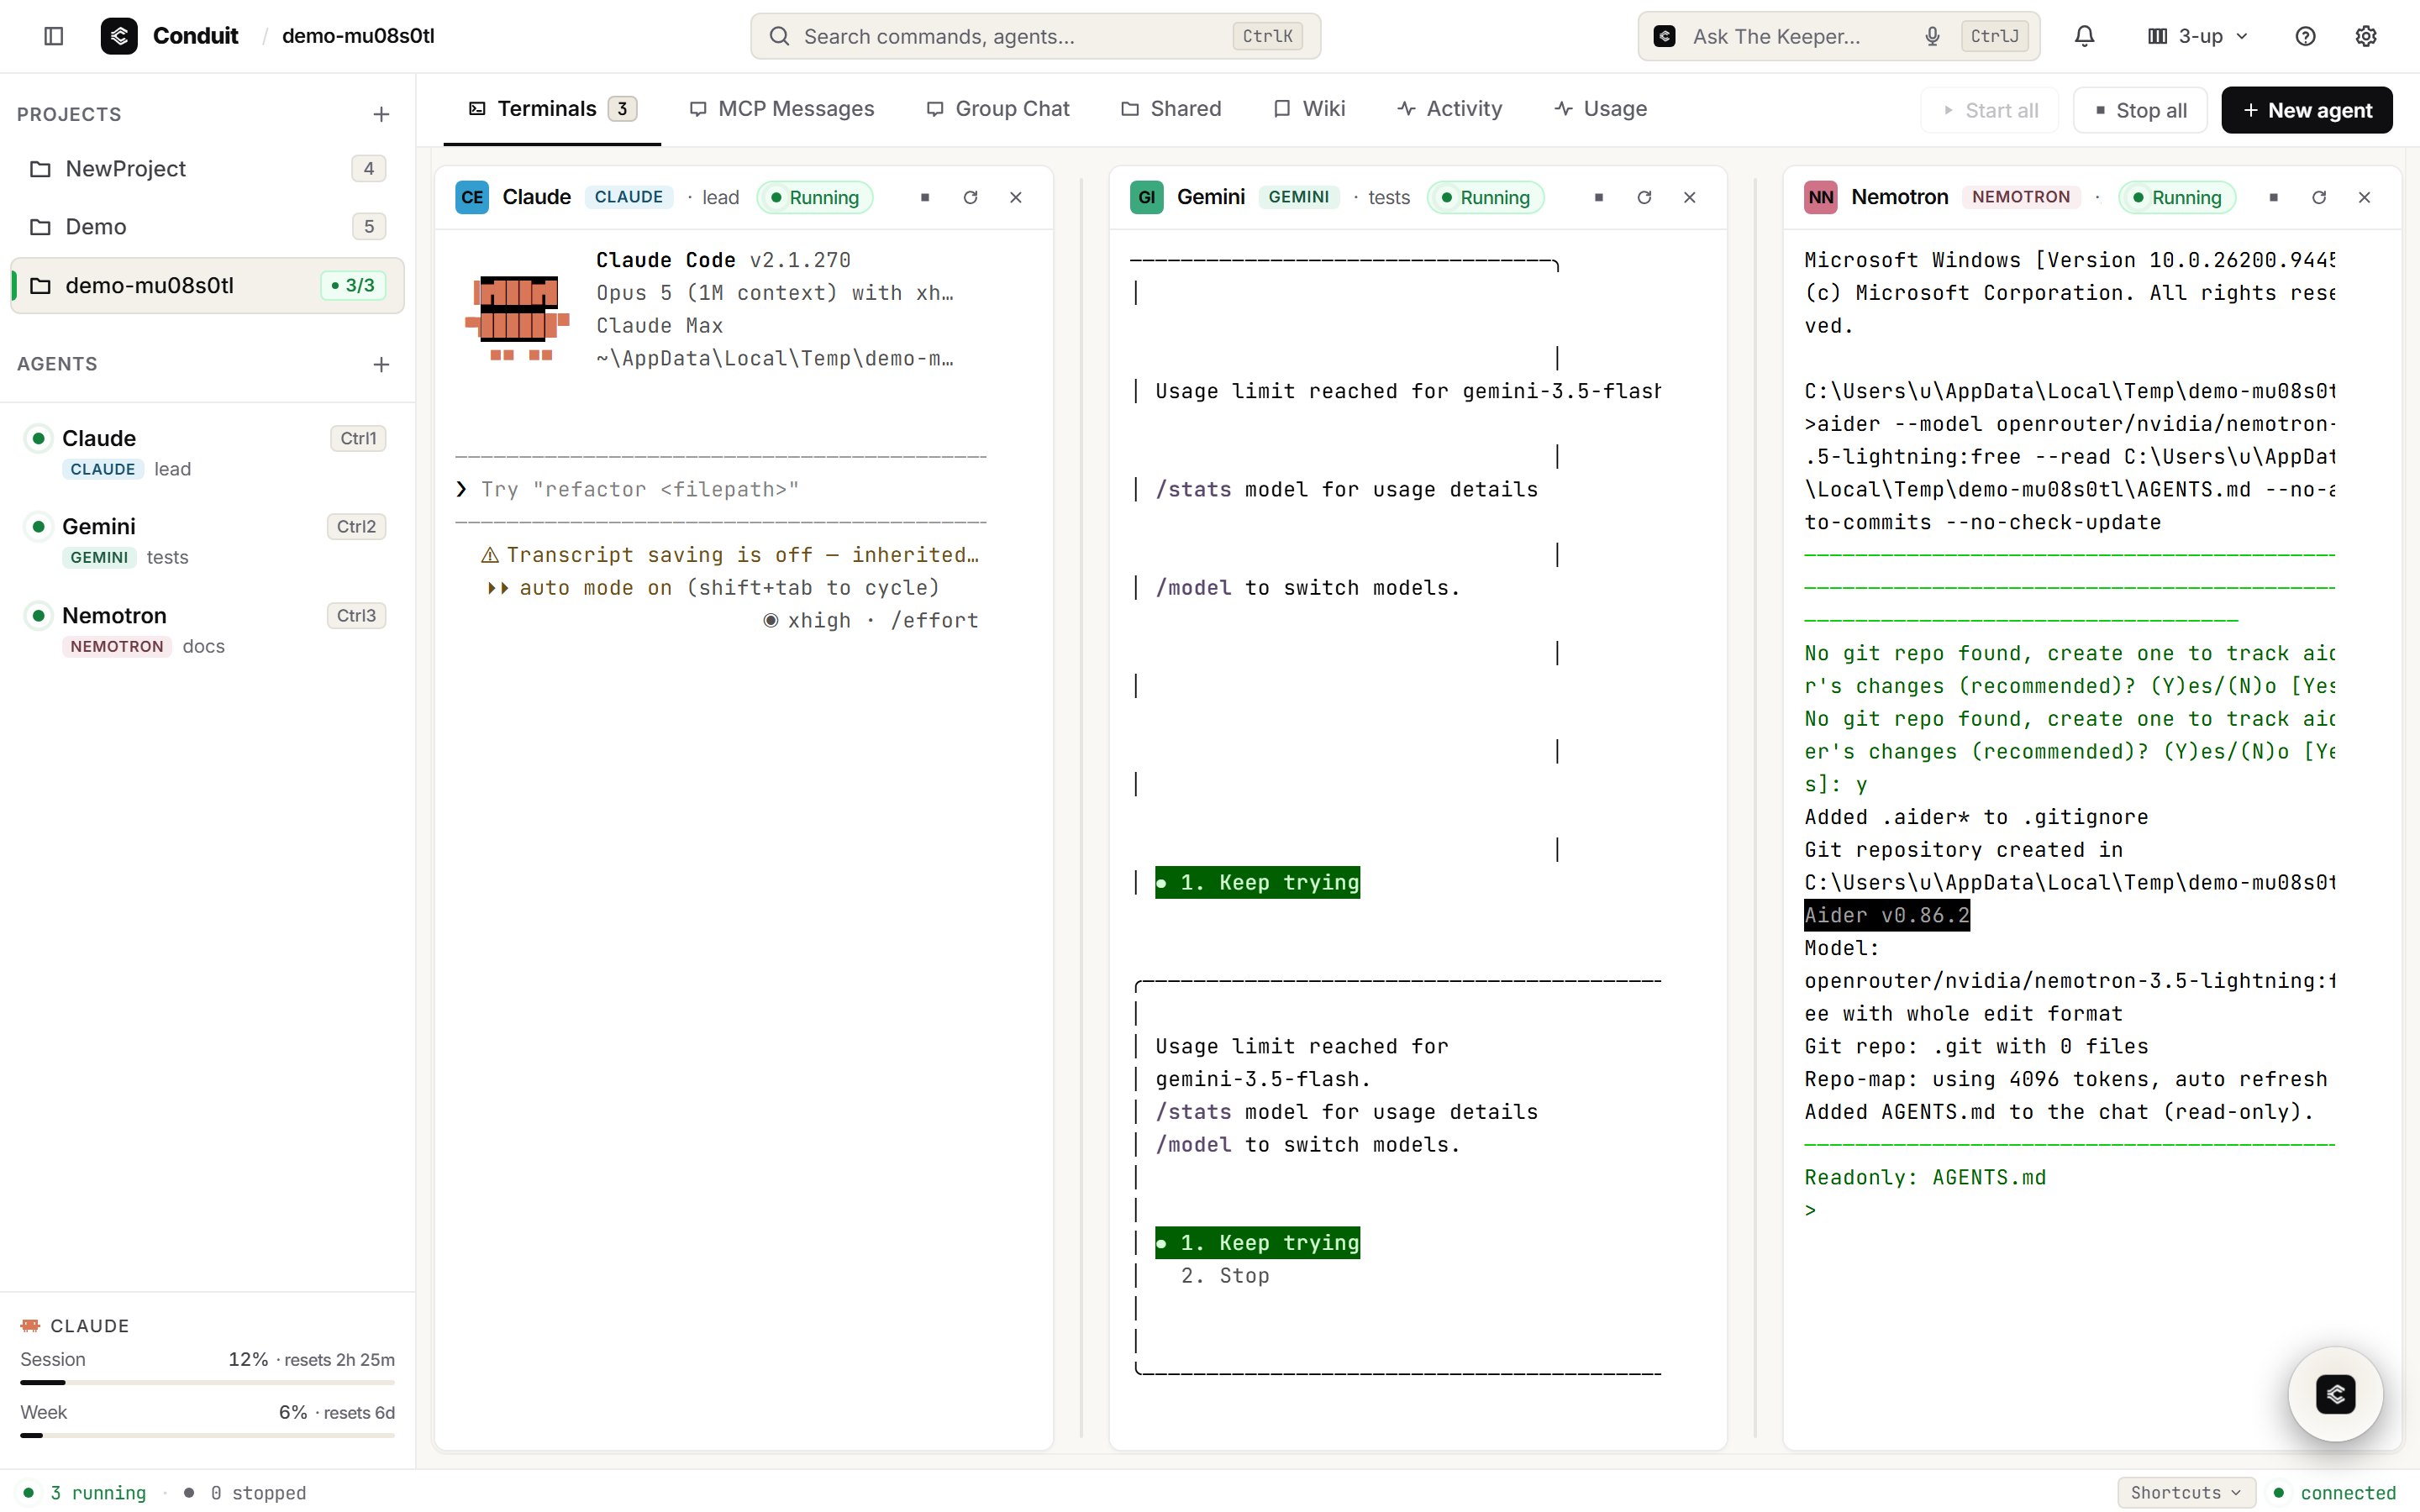Expand the Shortcuts menu in status bar

(x=2186, y=1492)
